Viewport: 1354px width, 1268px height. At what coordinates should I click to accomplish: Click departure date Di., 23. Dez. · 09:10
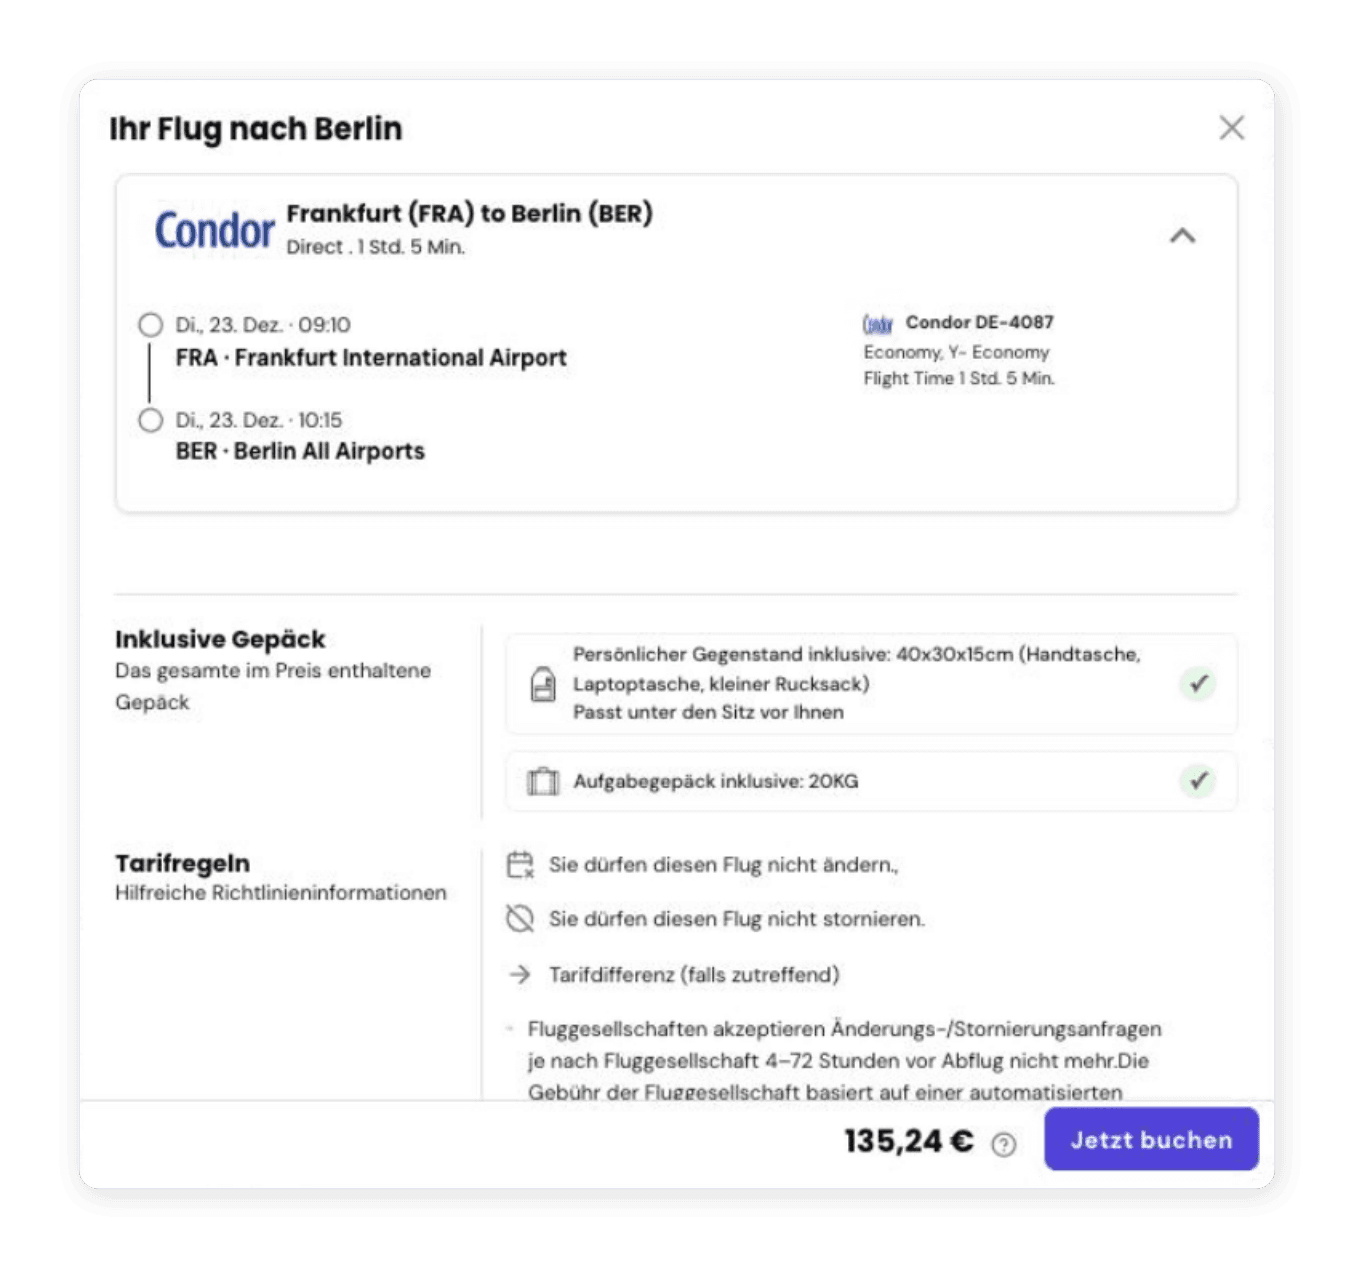(x=263, y=325)
